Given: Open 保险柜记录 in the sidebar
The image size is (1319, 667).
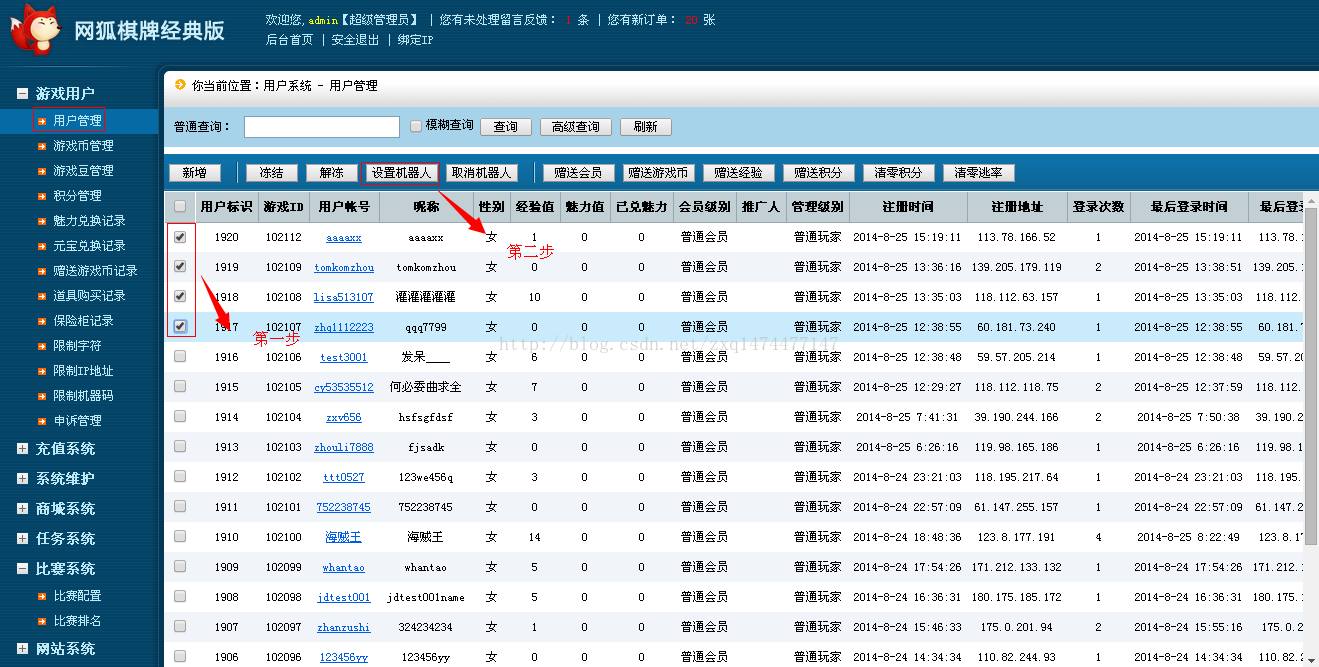Looking at the screenshot, I should (83, 321).
